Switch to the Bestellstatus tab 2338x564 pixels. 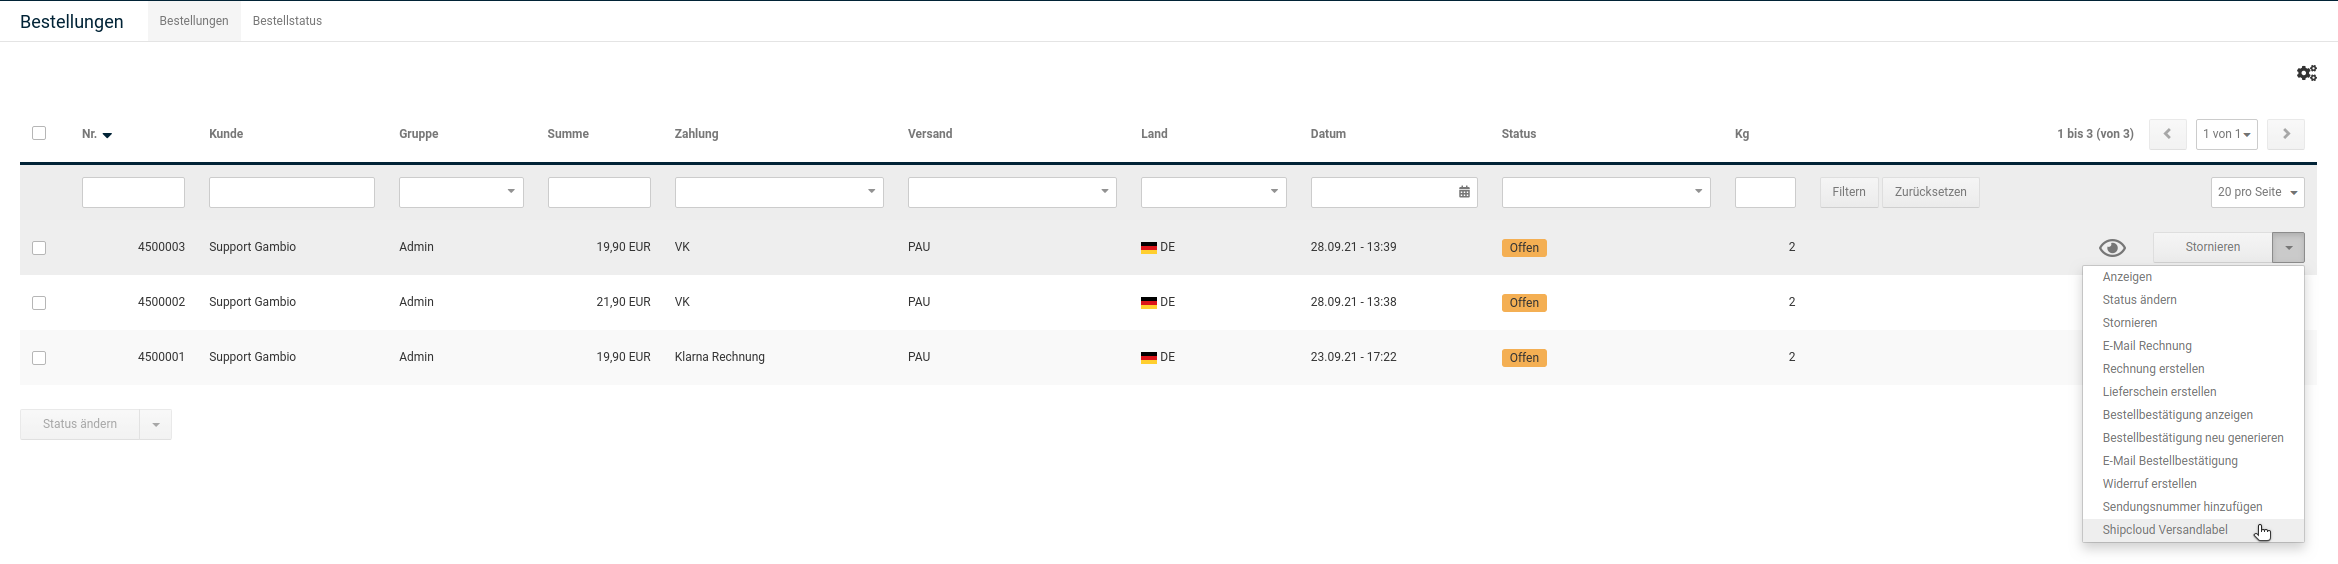pyautogui.click(x=287, y=21)
